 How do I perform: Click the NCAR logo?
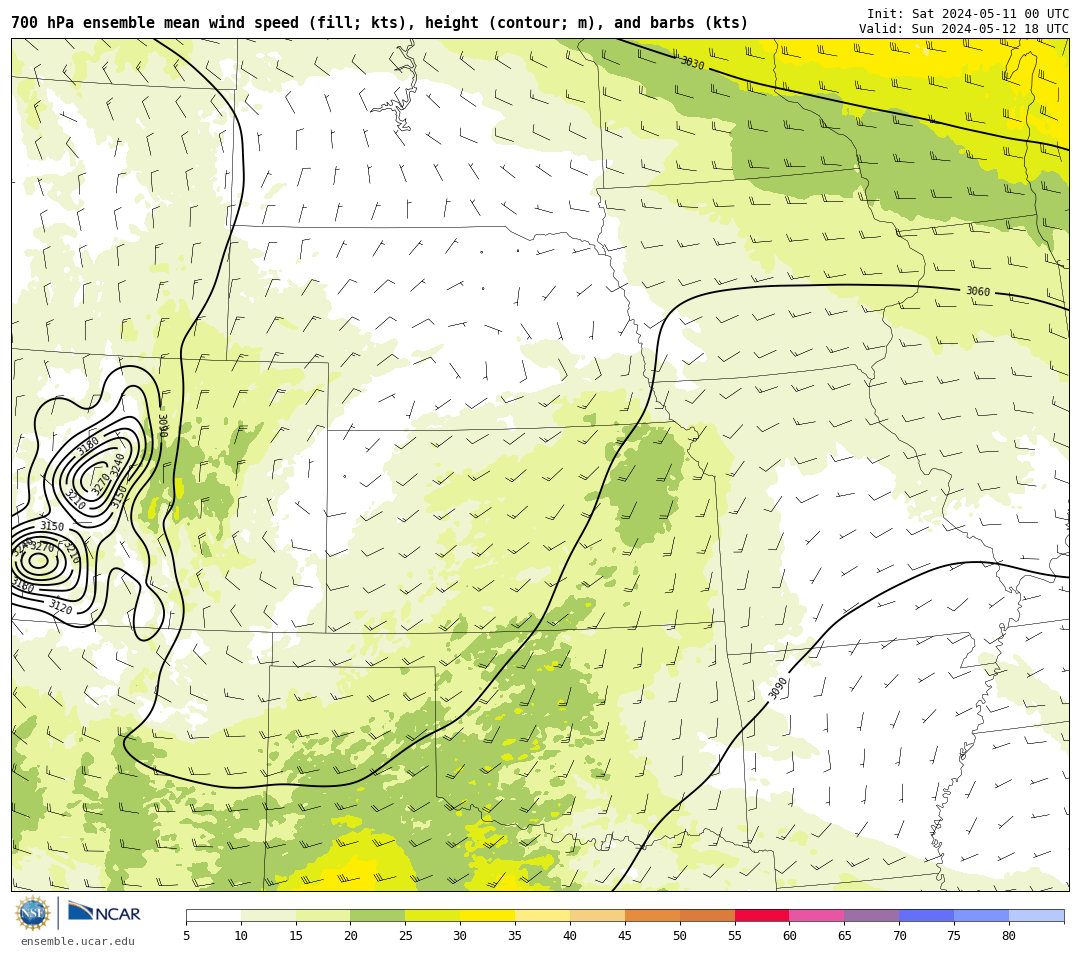click(104, 913)
